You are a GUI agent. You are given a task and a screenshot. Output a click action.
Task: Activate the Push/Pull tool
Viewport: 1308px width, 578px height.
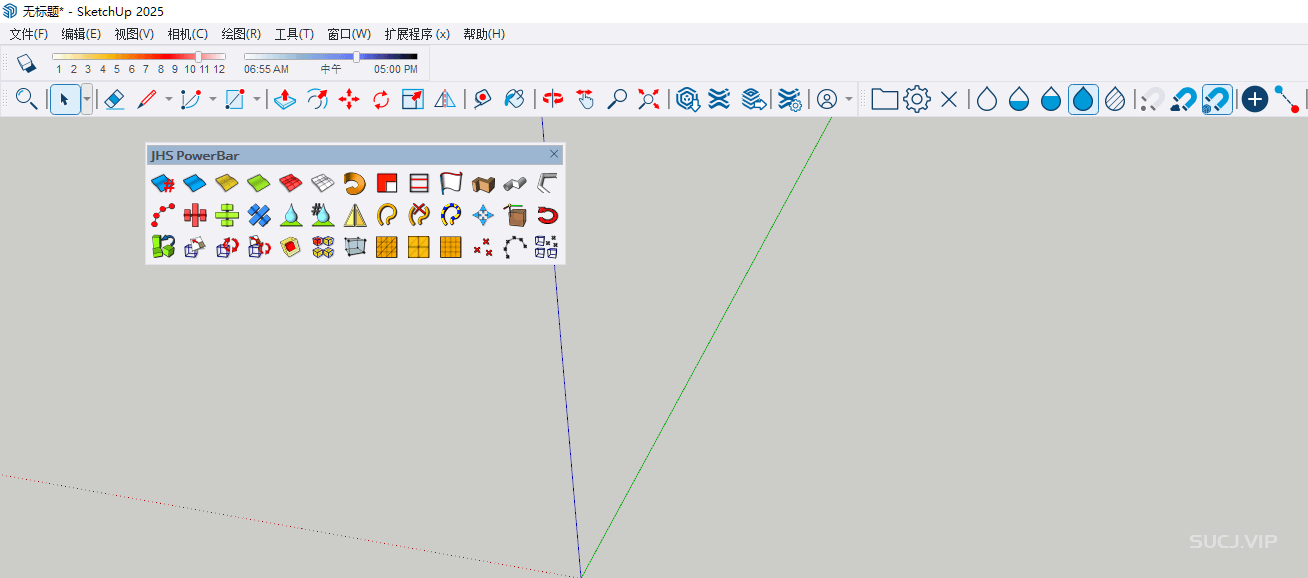[285, 99]
